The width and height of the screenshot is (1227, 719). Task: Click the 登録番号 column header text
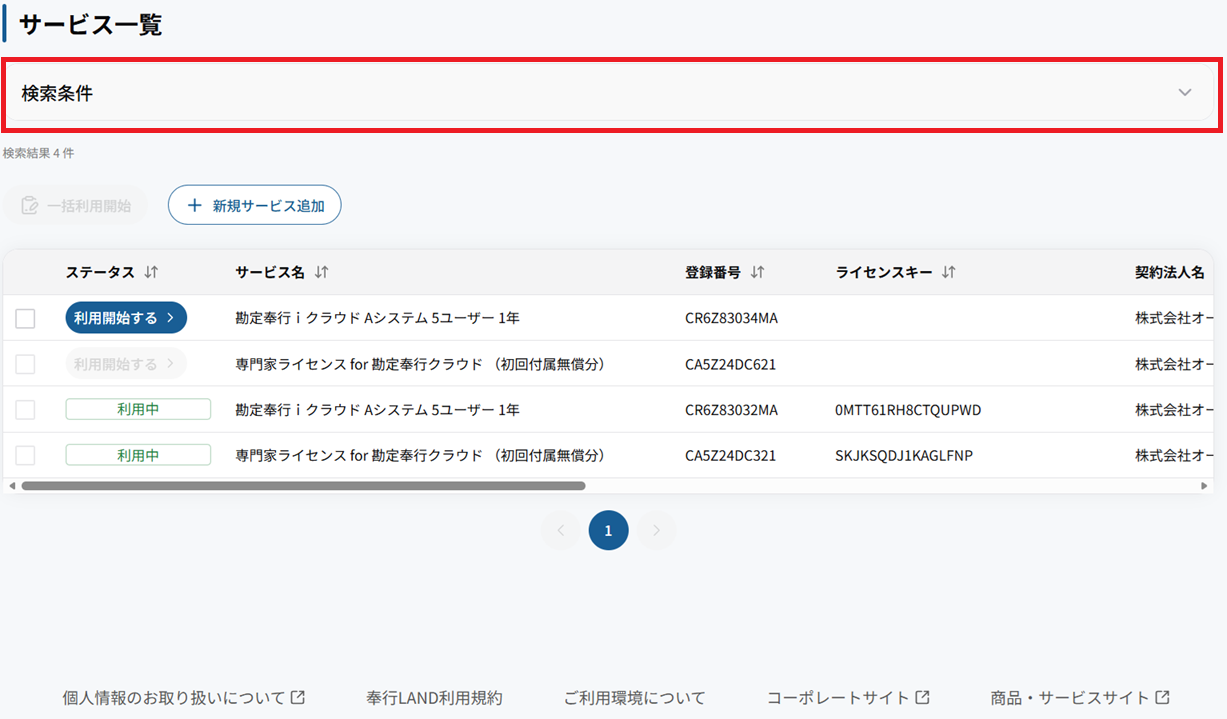tap(713, 272)
